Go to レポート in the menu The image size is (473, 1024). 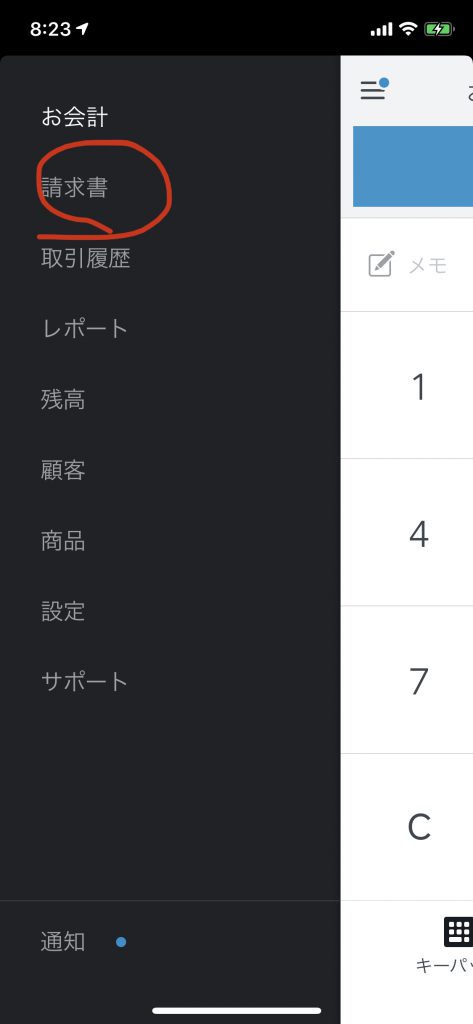(x=85, y=328)
